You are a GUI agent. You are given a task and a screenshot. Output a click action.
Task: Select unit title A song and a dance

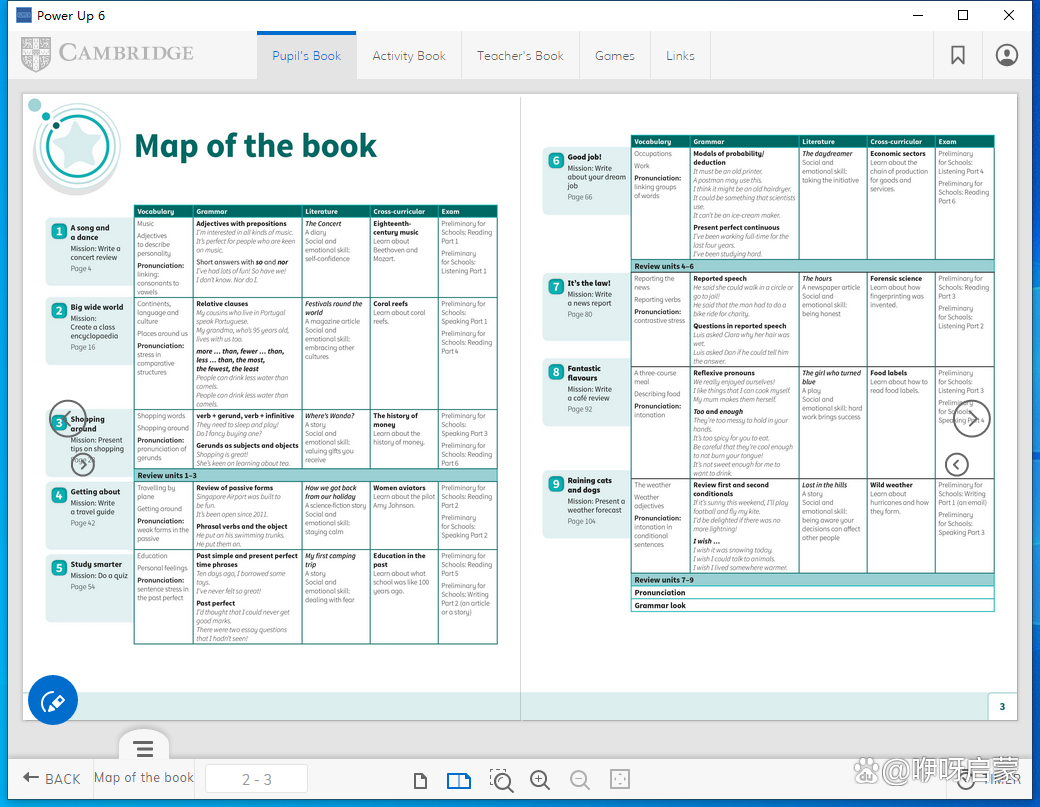click(90, 232)
